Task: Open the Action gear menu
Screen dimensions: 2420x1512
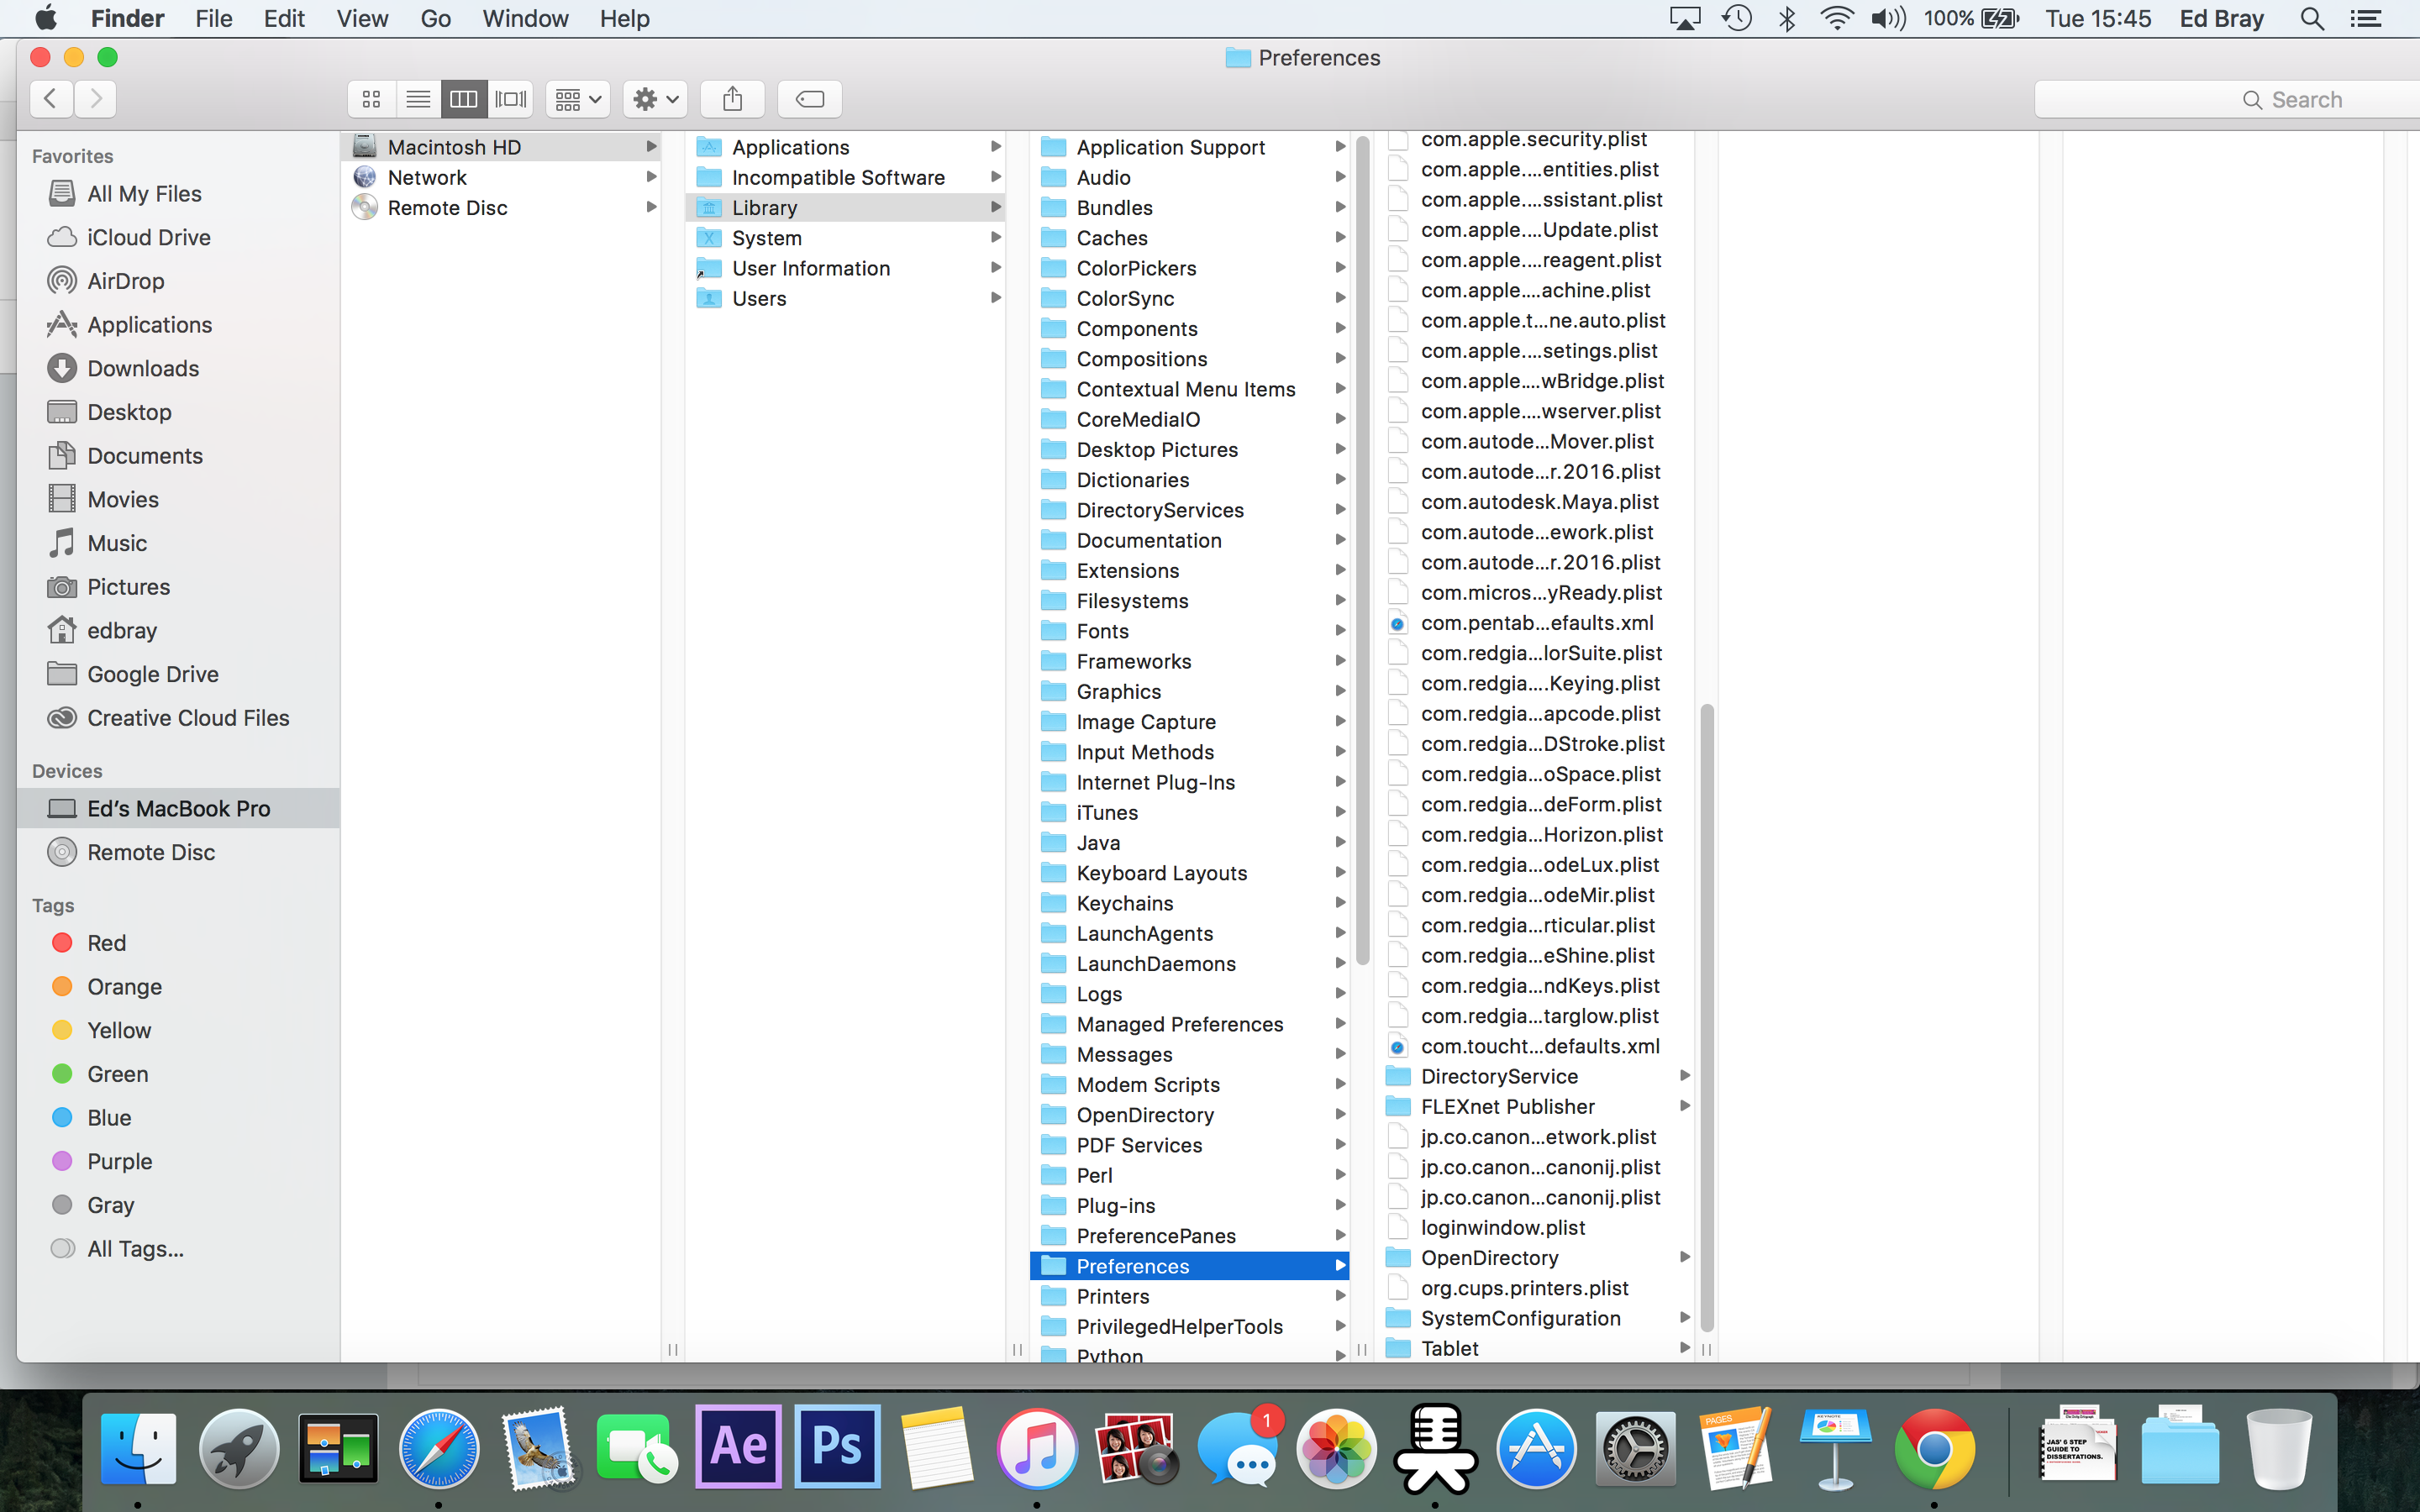Action: point(656,99)
